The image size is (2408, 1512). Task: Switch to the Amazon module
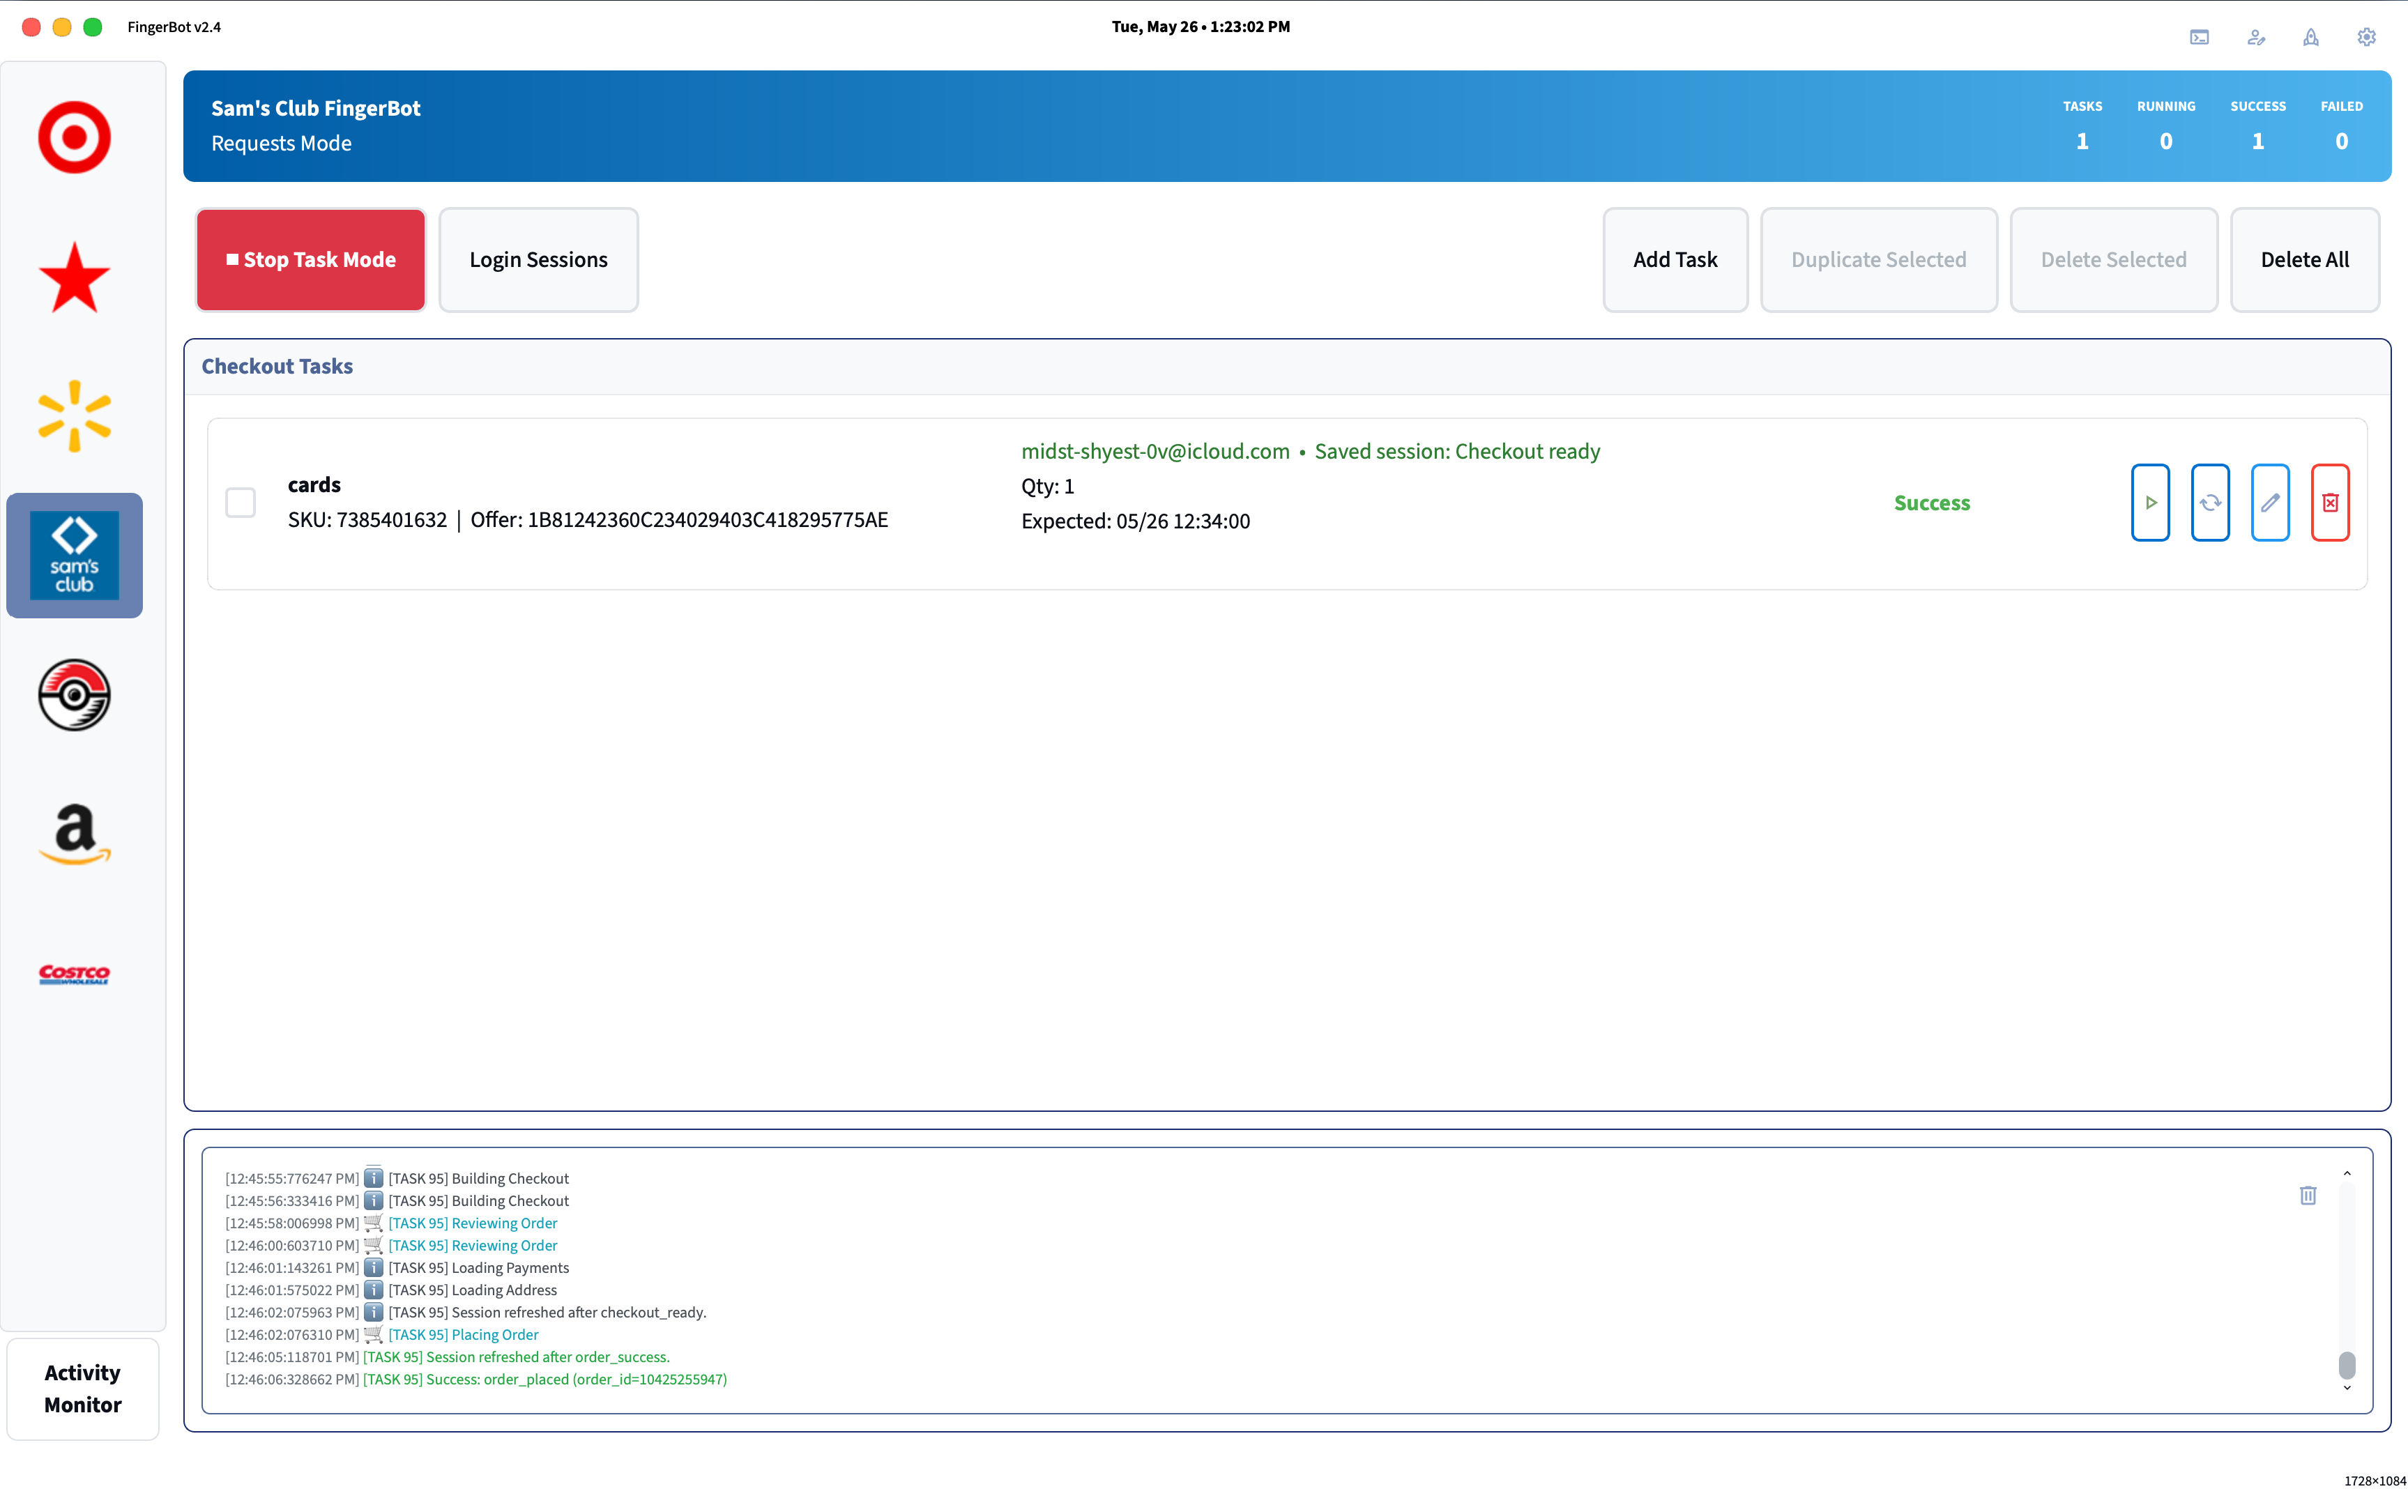click(x=74, y=834)
